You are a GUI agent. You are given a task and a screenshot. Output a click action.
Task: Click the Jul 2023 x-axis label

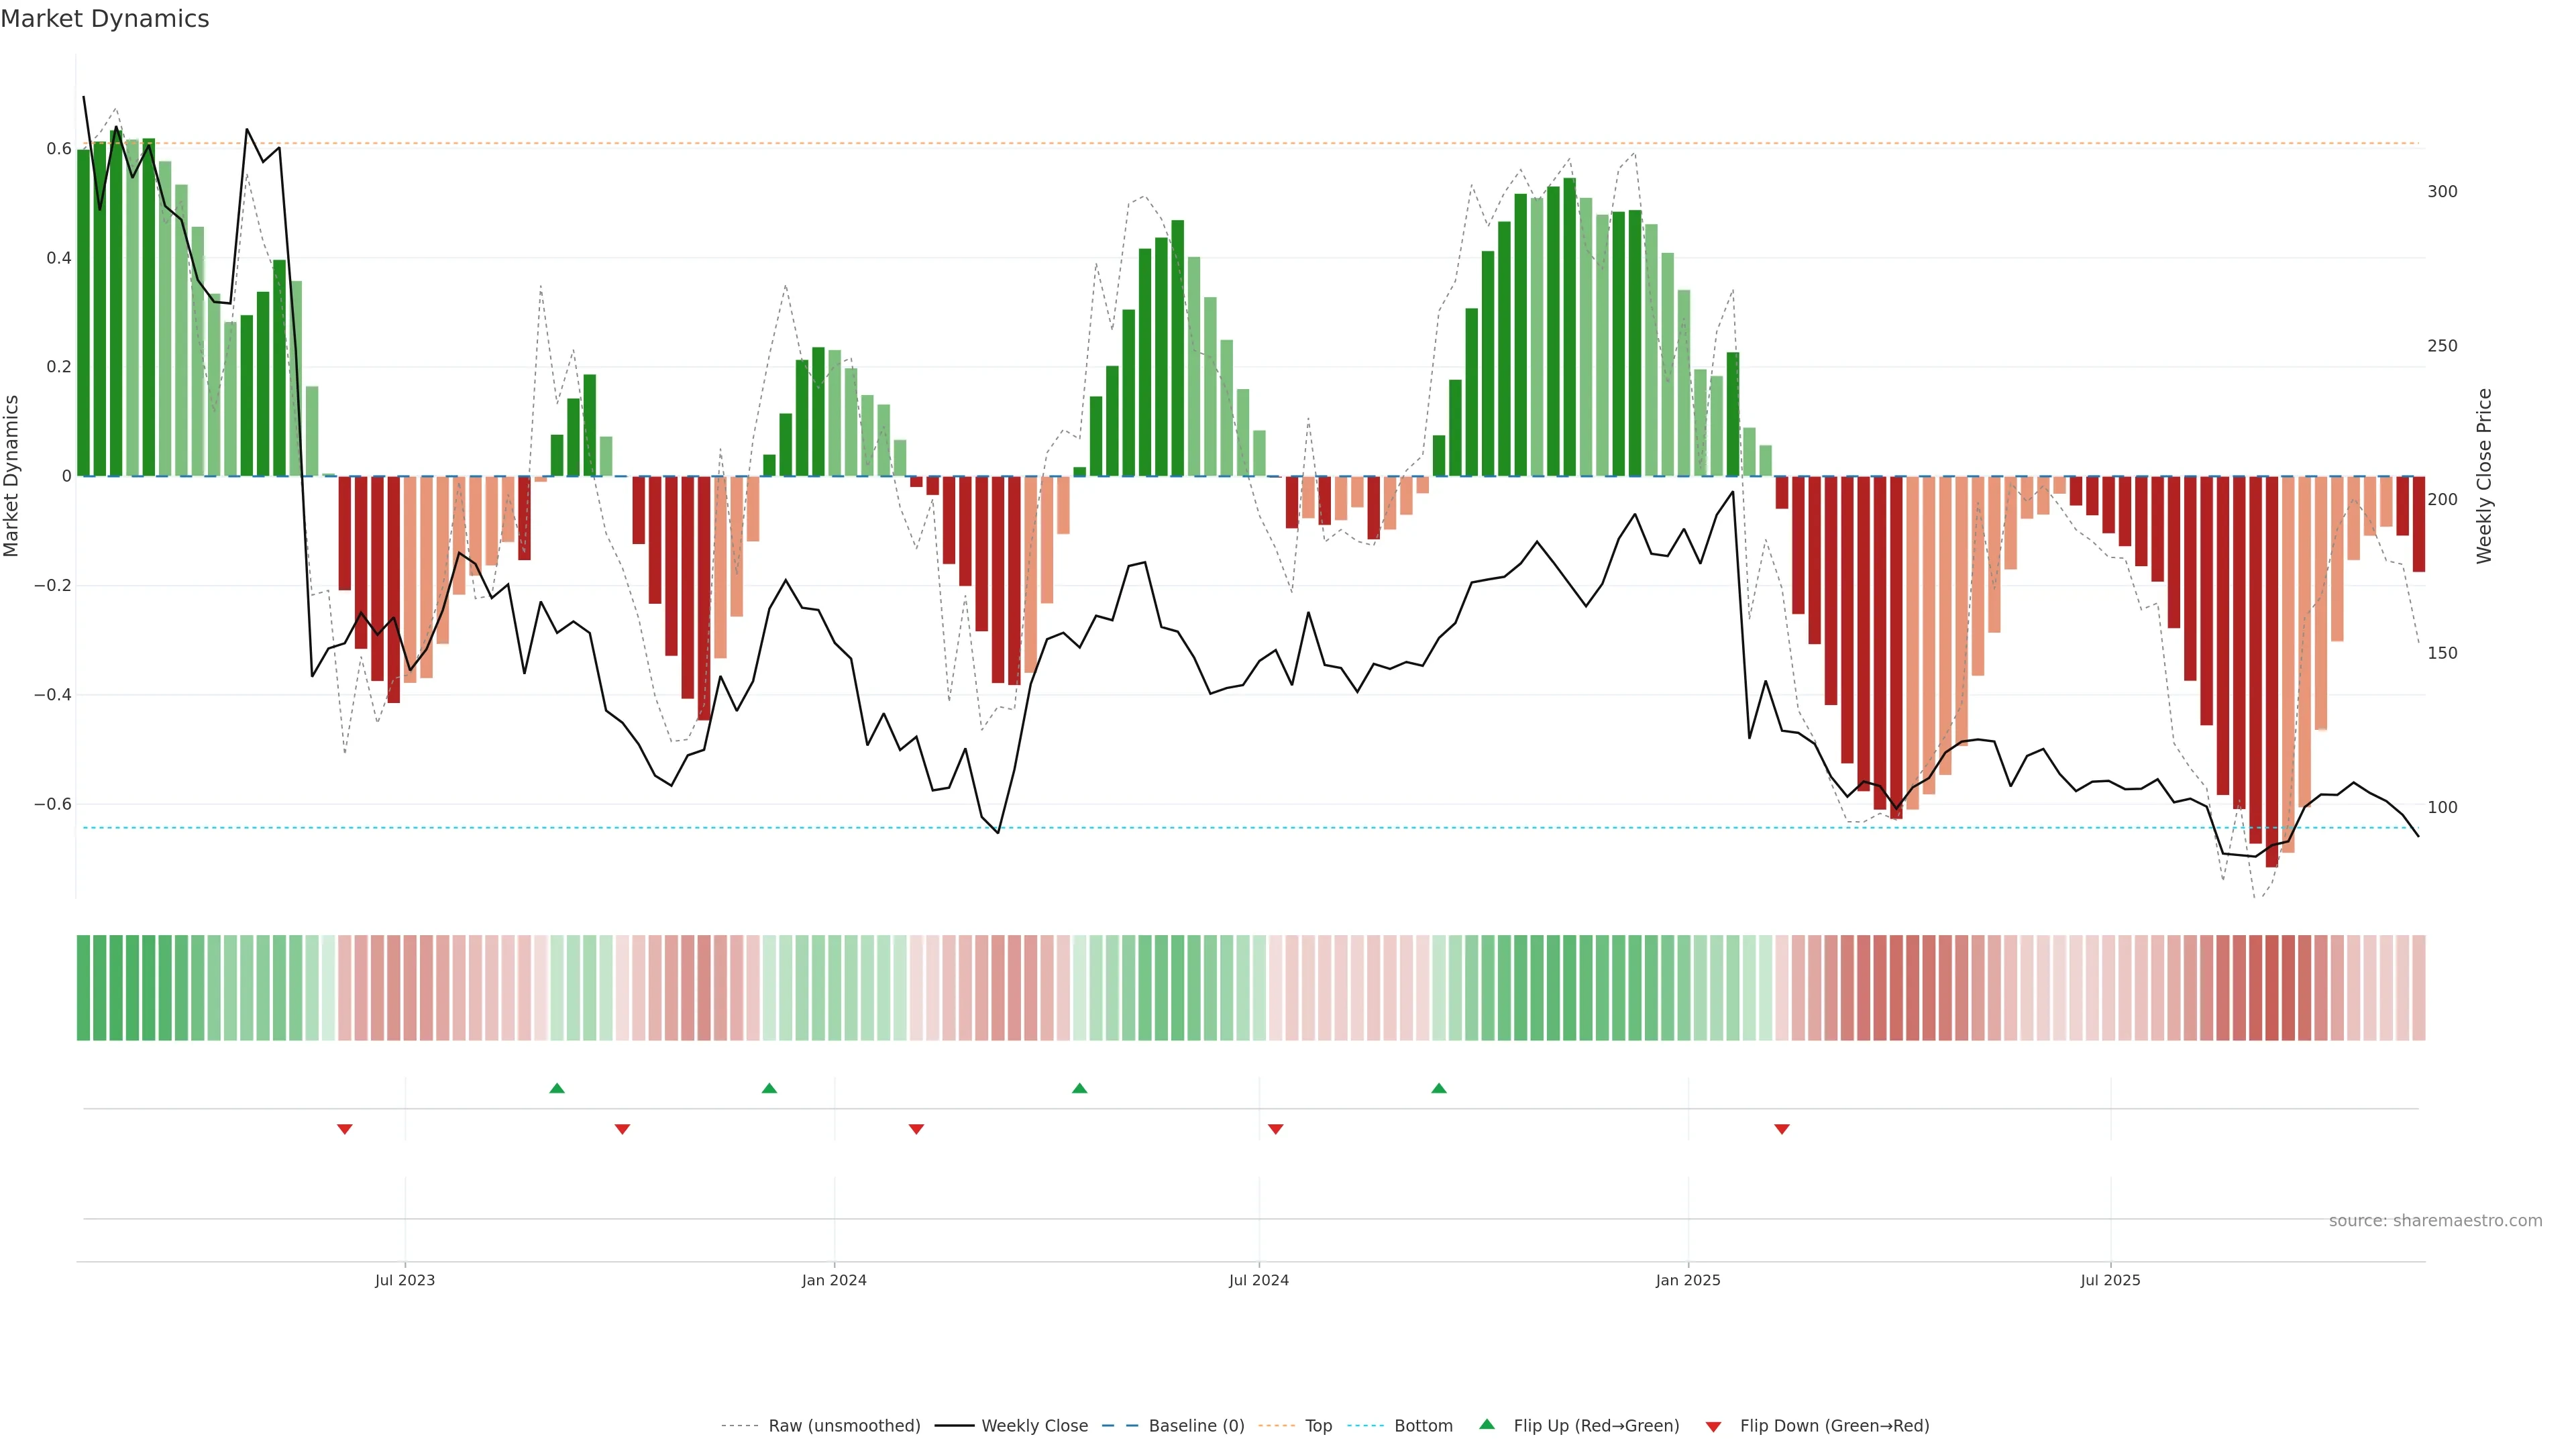point(405,1280)
